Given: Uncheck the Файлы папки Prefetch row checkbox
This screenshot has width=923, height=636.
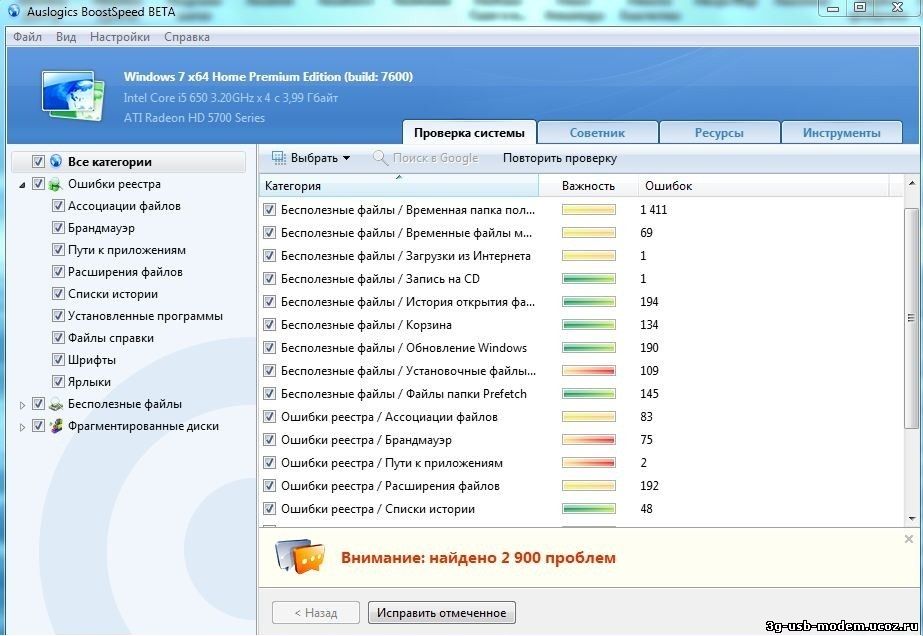Looking at the screenshot, I should pos(269,393).
